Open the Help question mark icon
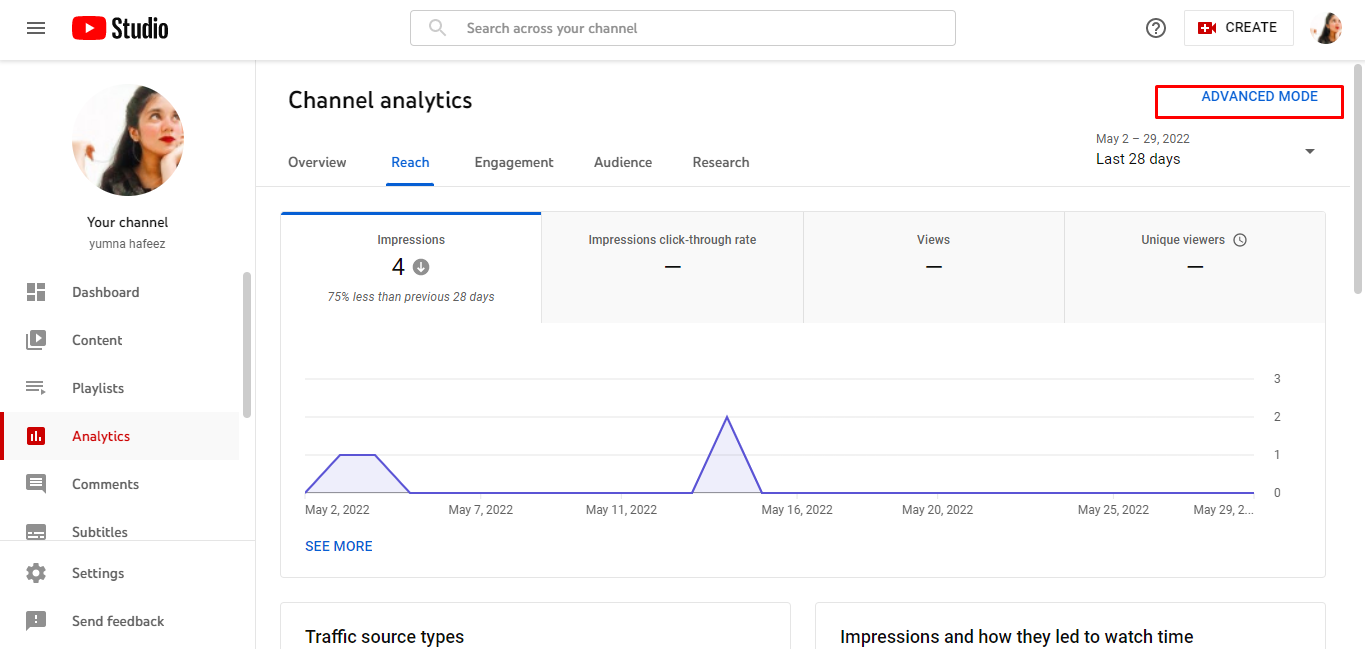Image resolution: width=1365 pixels, height=649 pixels. pyautogui.click(x=1156, y=28)
